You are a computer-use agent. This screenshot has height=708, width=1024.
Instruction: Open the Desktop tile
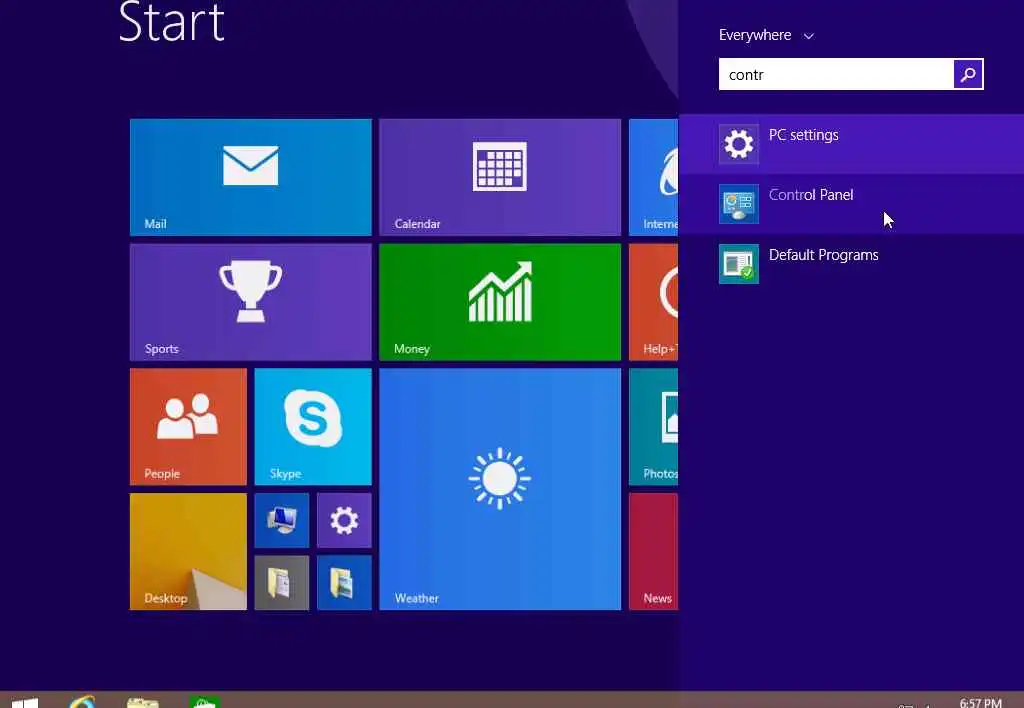pyautogui.click(x=188, y=551)
